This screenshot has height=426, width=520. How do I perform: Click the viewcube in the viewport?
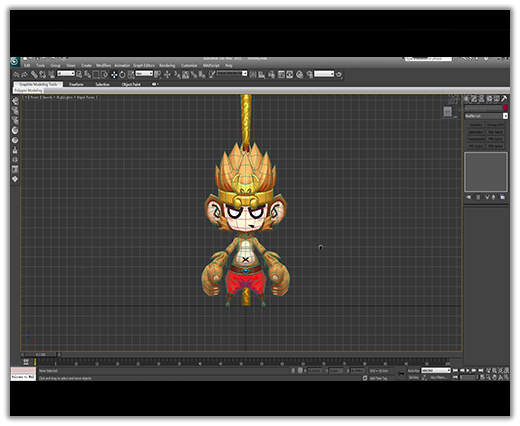coord(448,111)
